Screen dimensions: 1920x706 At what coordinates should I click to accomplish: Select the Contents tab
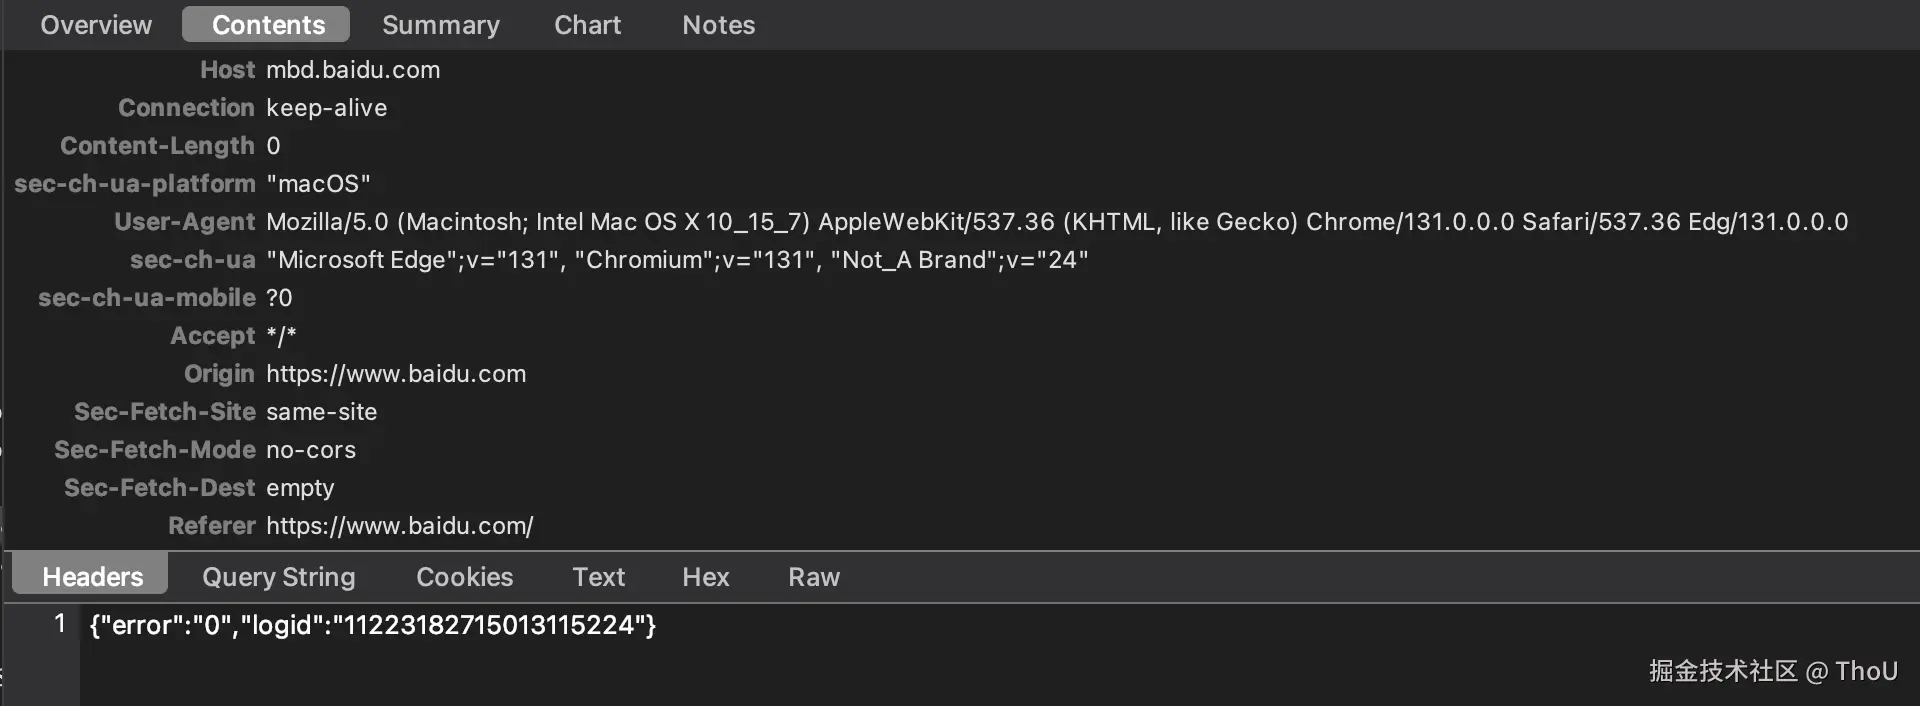[268, 25]
